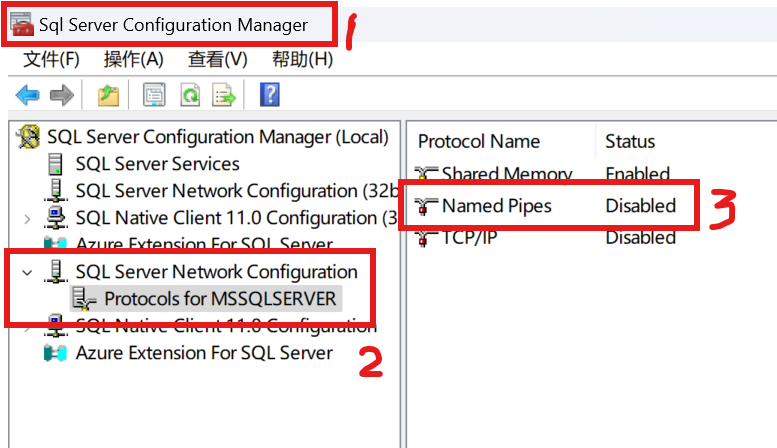Open the 文件(F) menu
Image resolution: width=777 pixels, height=448 pixels.
[x=52, y=59]
